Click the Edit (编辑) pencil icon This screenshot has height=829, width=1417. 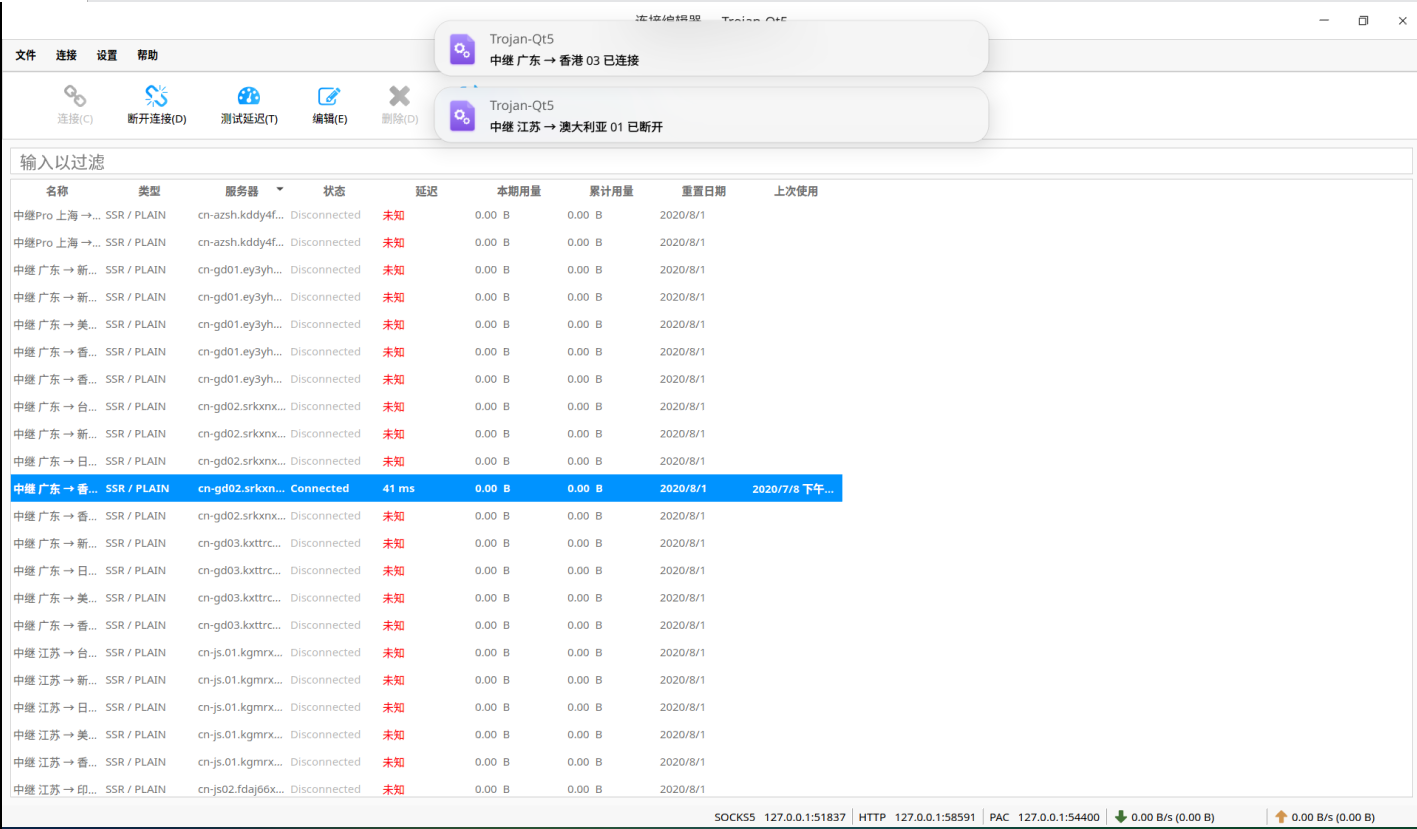click(329, 97)
